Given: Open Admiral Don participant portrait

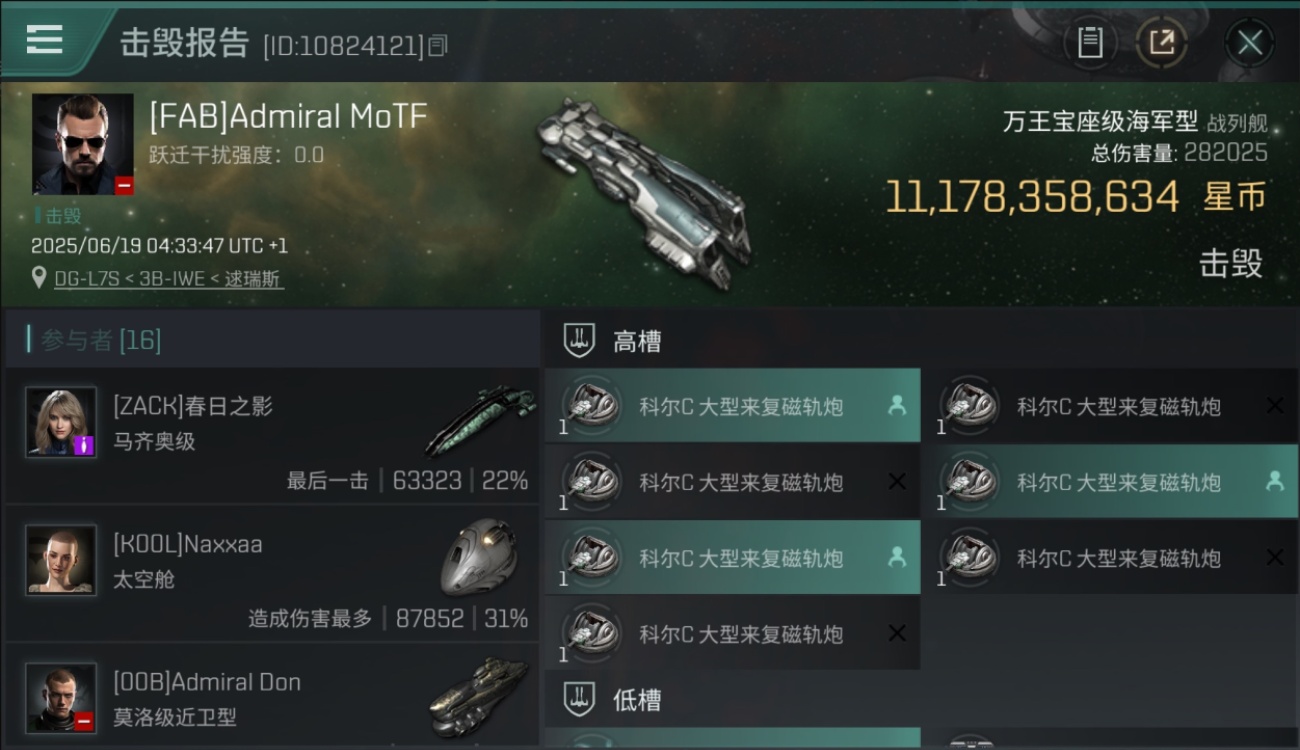Looking at the screenshot, I should (61, 697).
